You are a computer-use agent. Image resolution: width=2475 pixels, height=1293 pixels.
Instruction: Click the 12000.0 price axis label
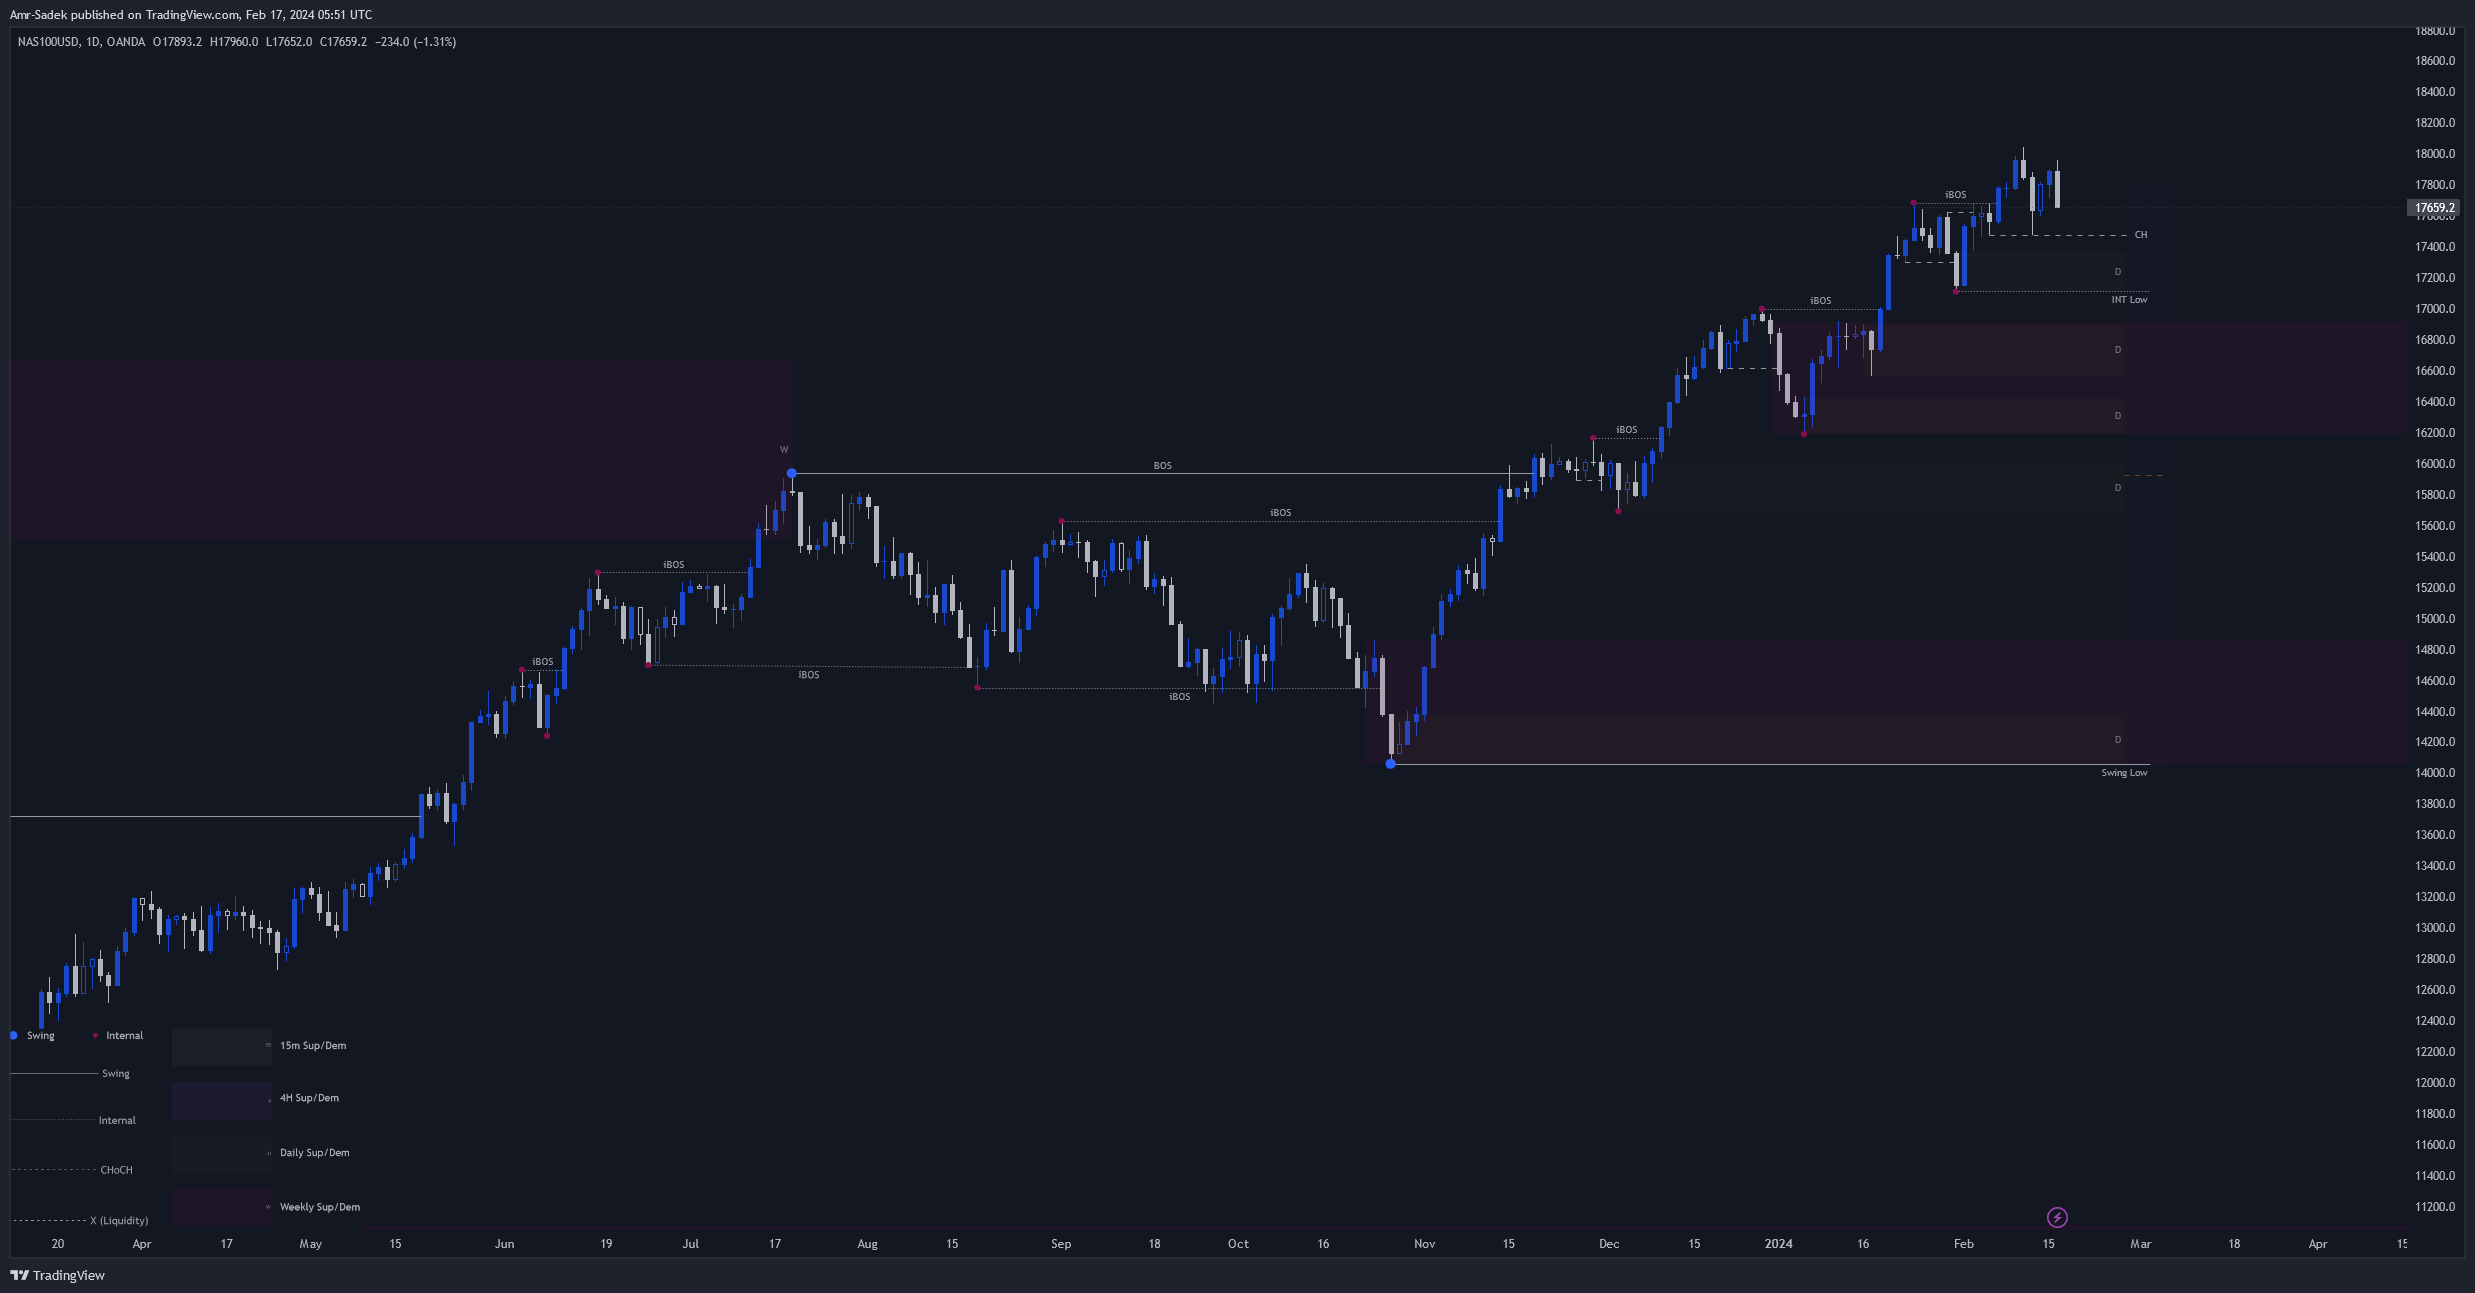point(2435,1083)
